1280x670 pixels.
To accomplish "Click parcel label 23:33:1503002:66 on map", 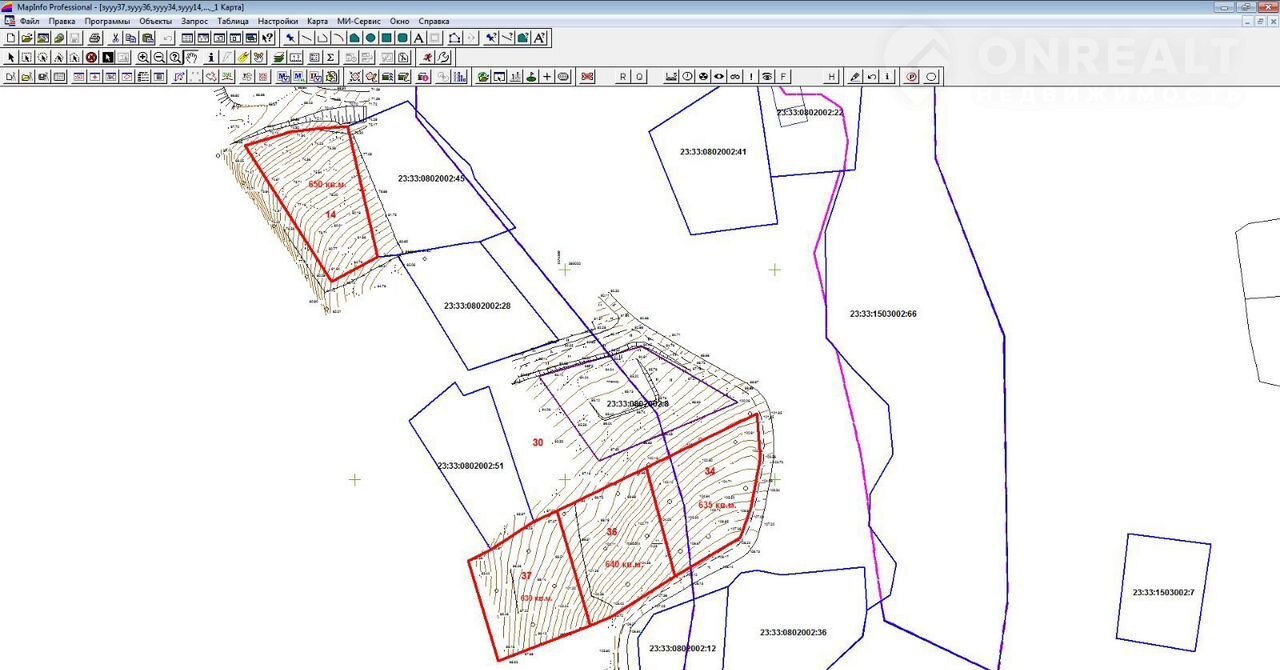I will [883, 313].
